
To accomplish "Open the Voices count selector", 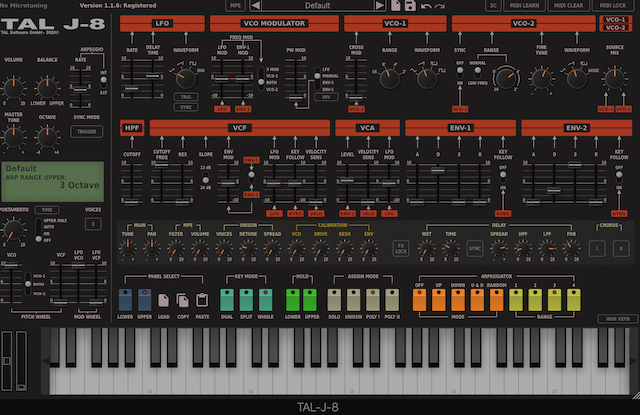I will coord(93,224).
